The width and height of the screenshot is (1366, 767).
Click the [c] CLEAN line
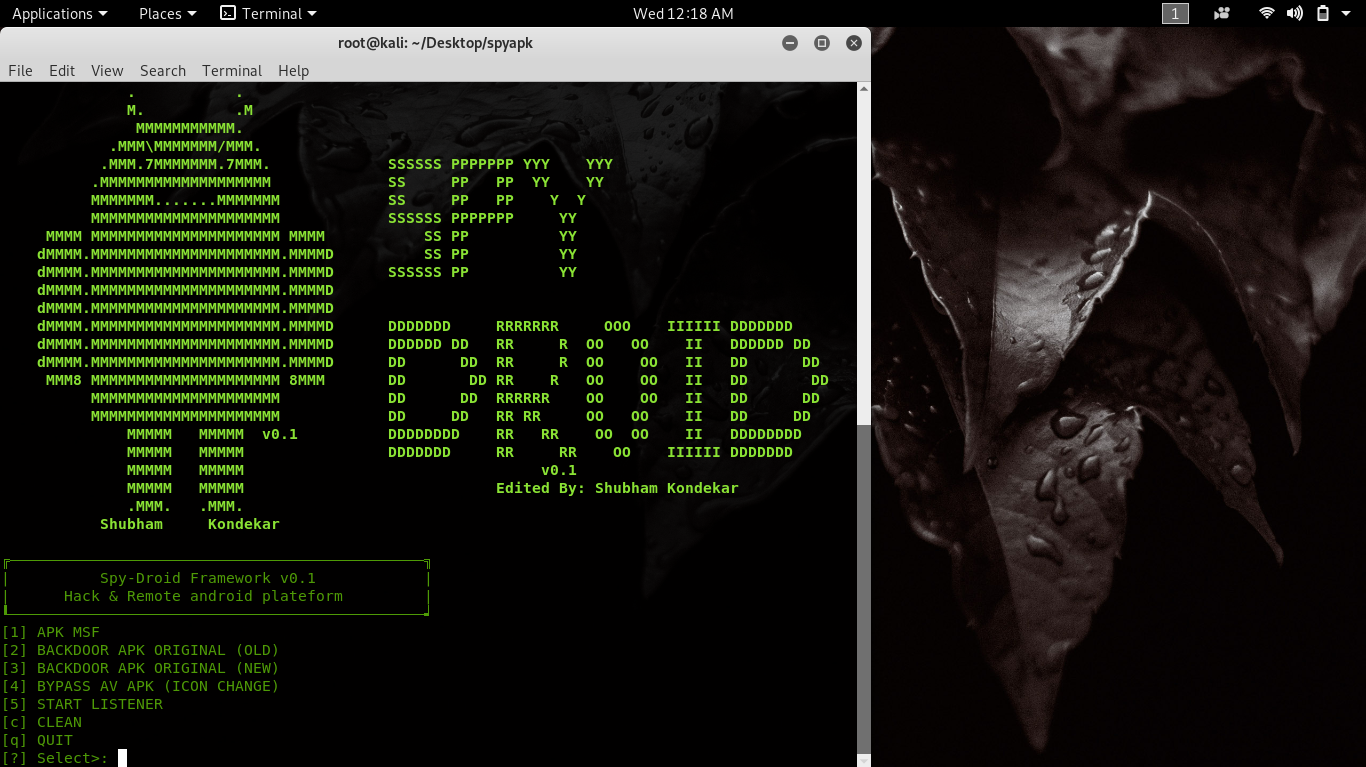[42, 722]
